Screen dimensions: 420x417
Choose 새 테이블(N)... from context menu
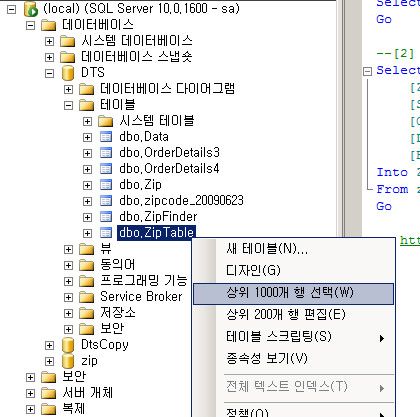point(293,249)
